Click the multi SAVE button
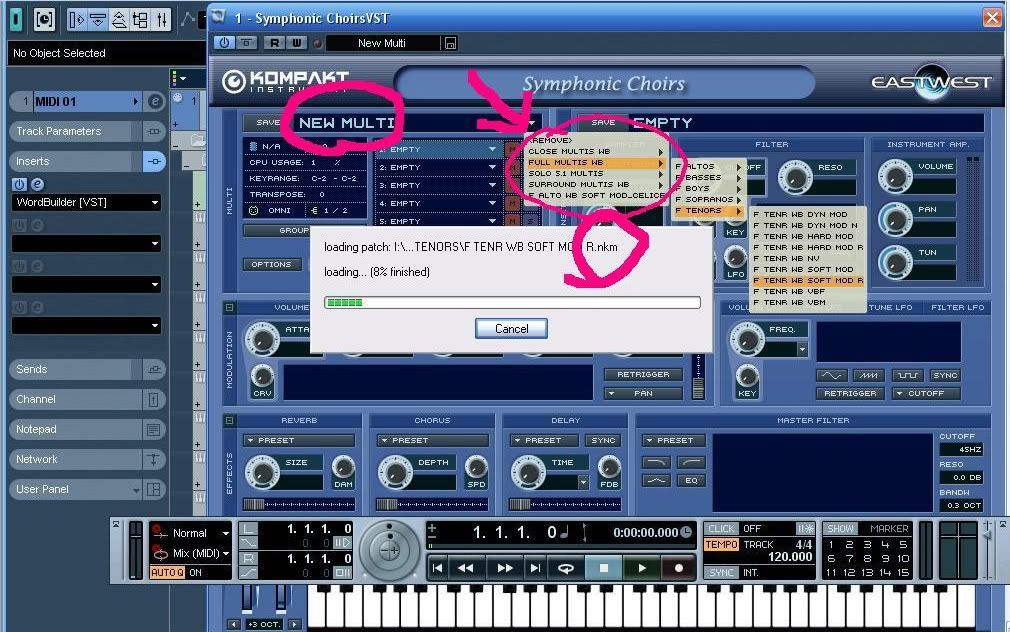 (267, 122)
